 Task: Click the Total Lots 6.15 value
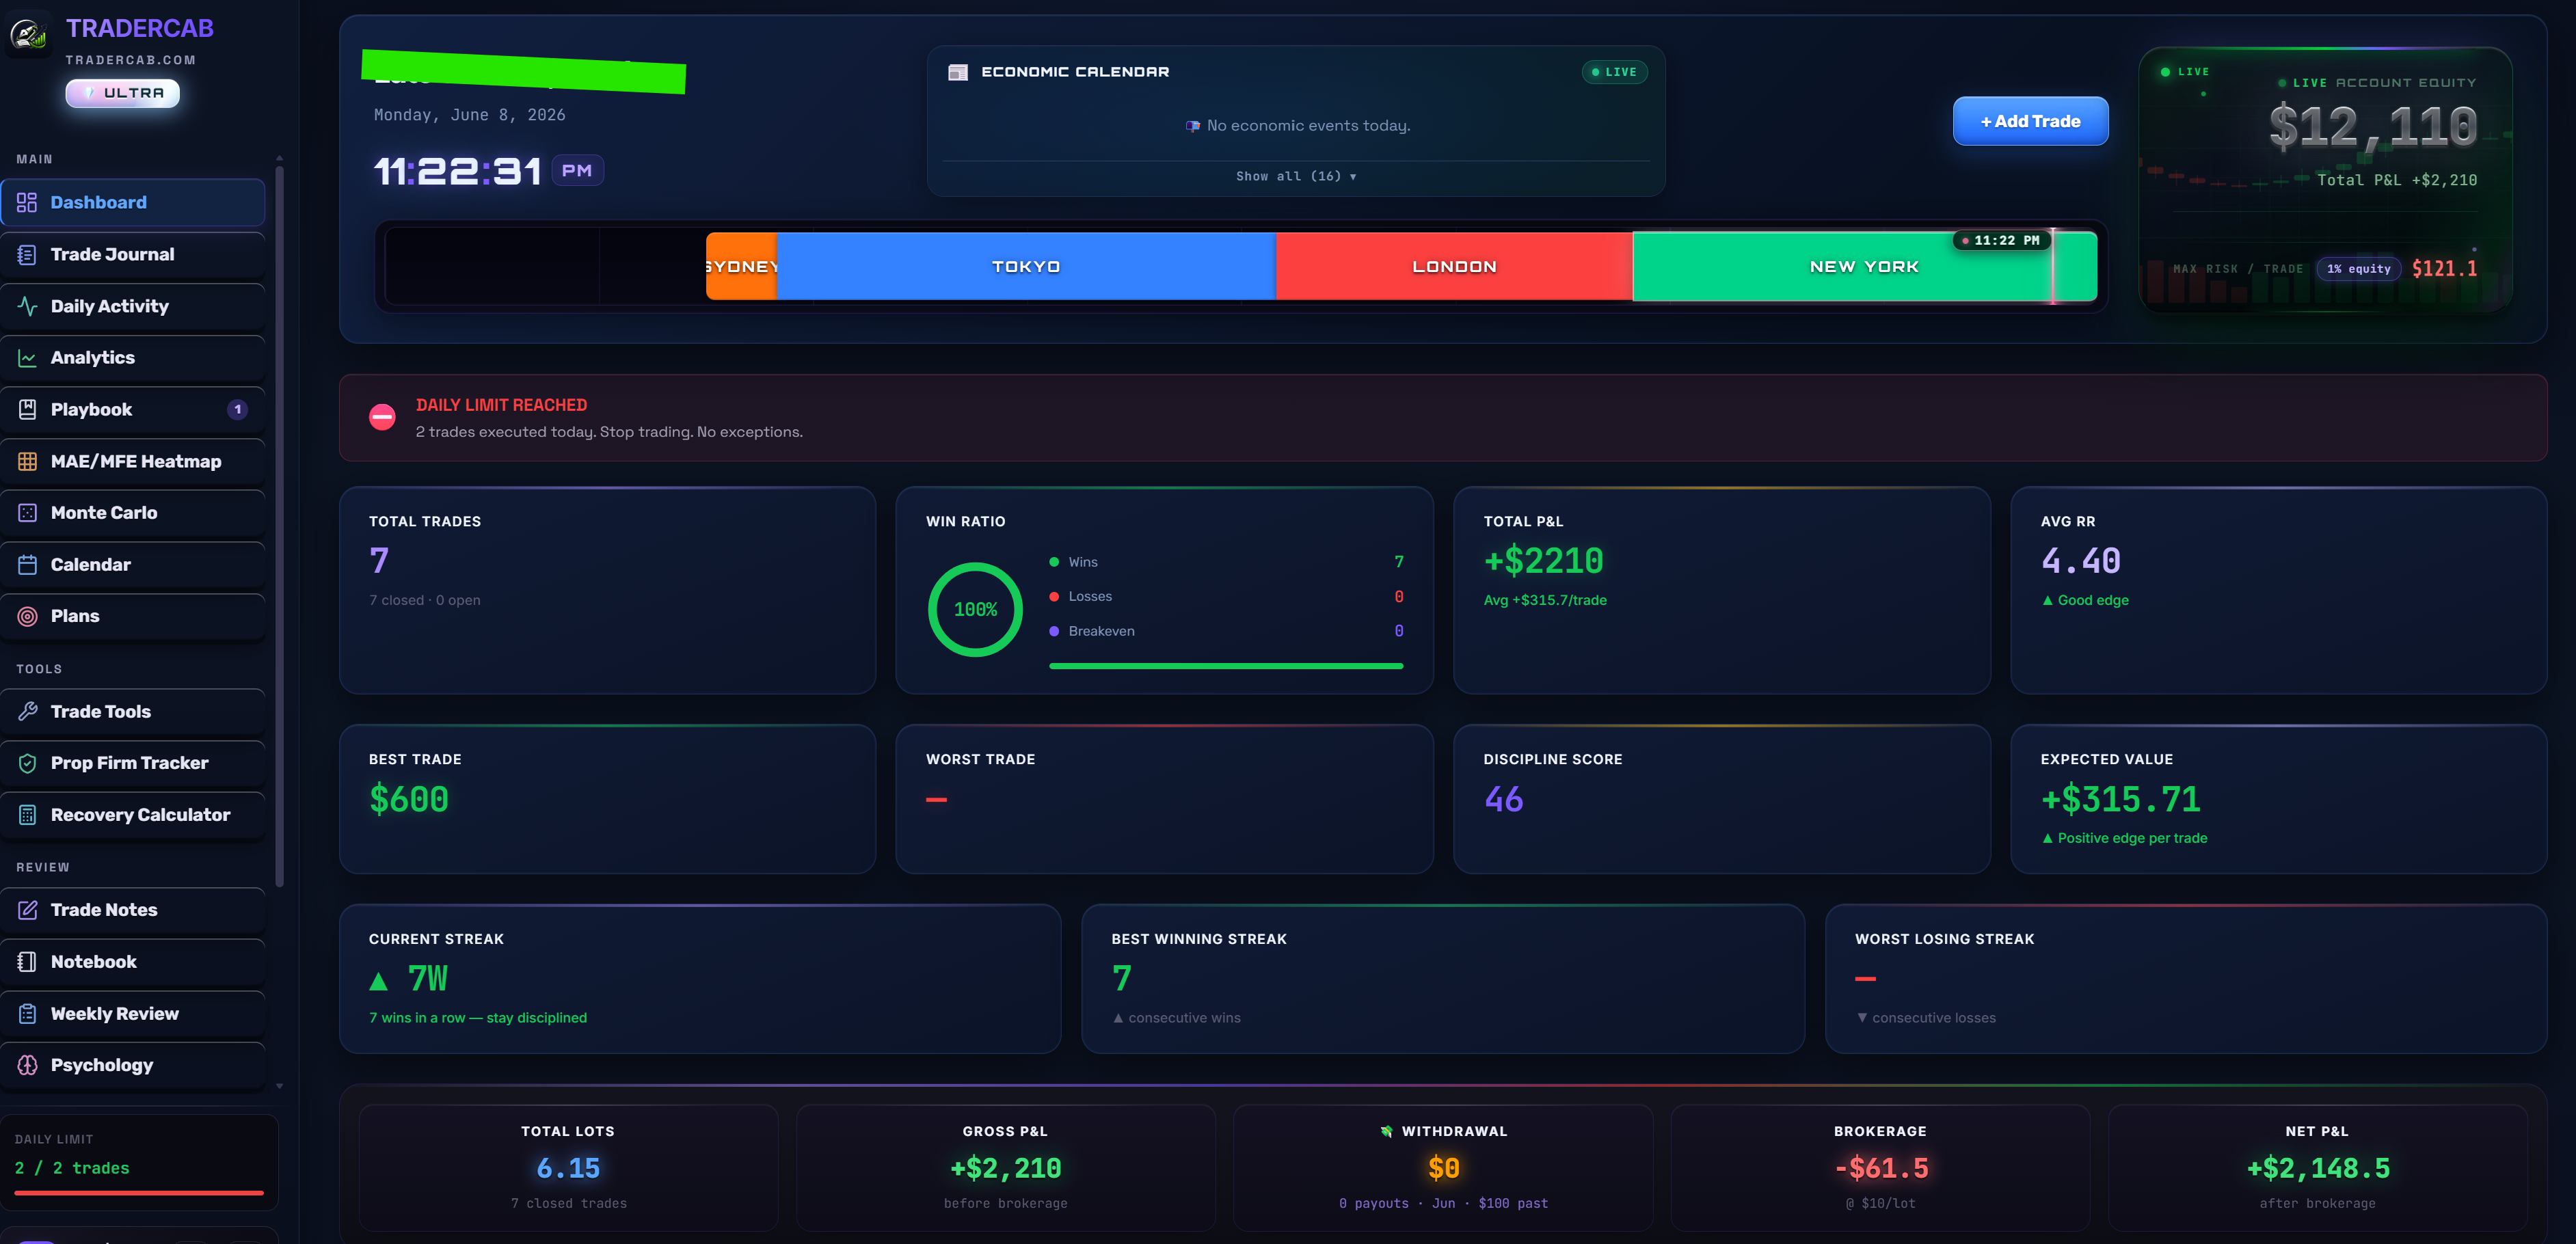click(568, 1168)
